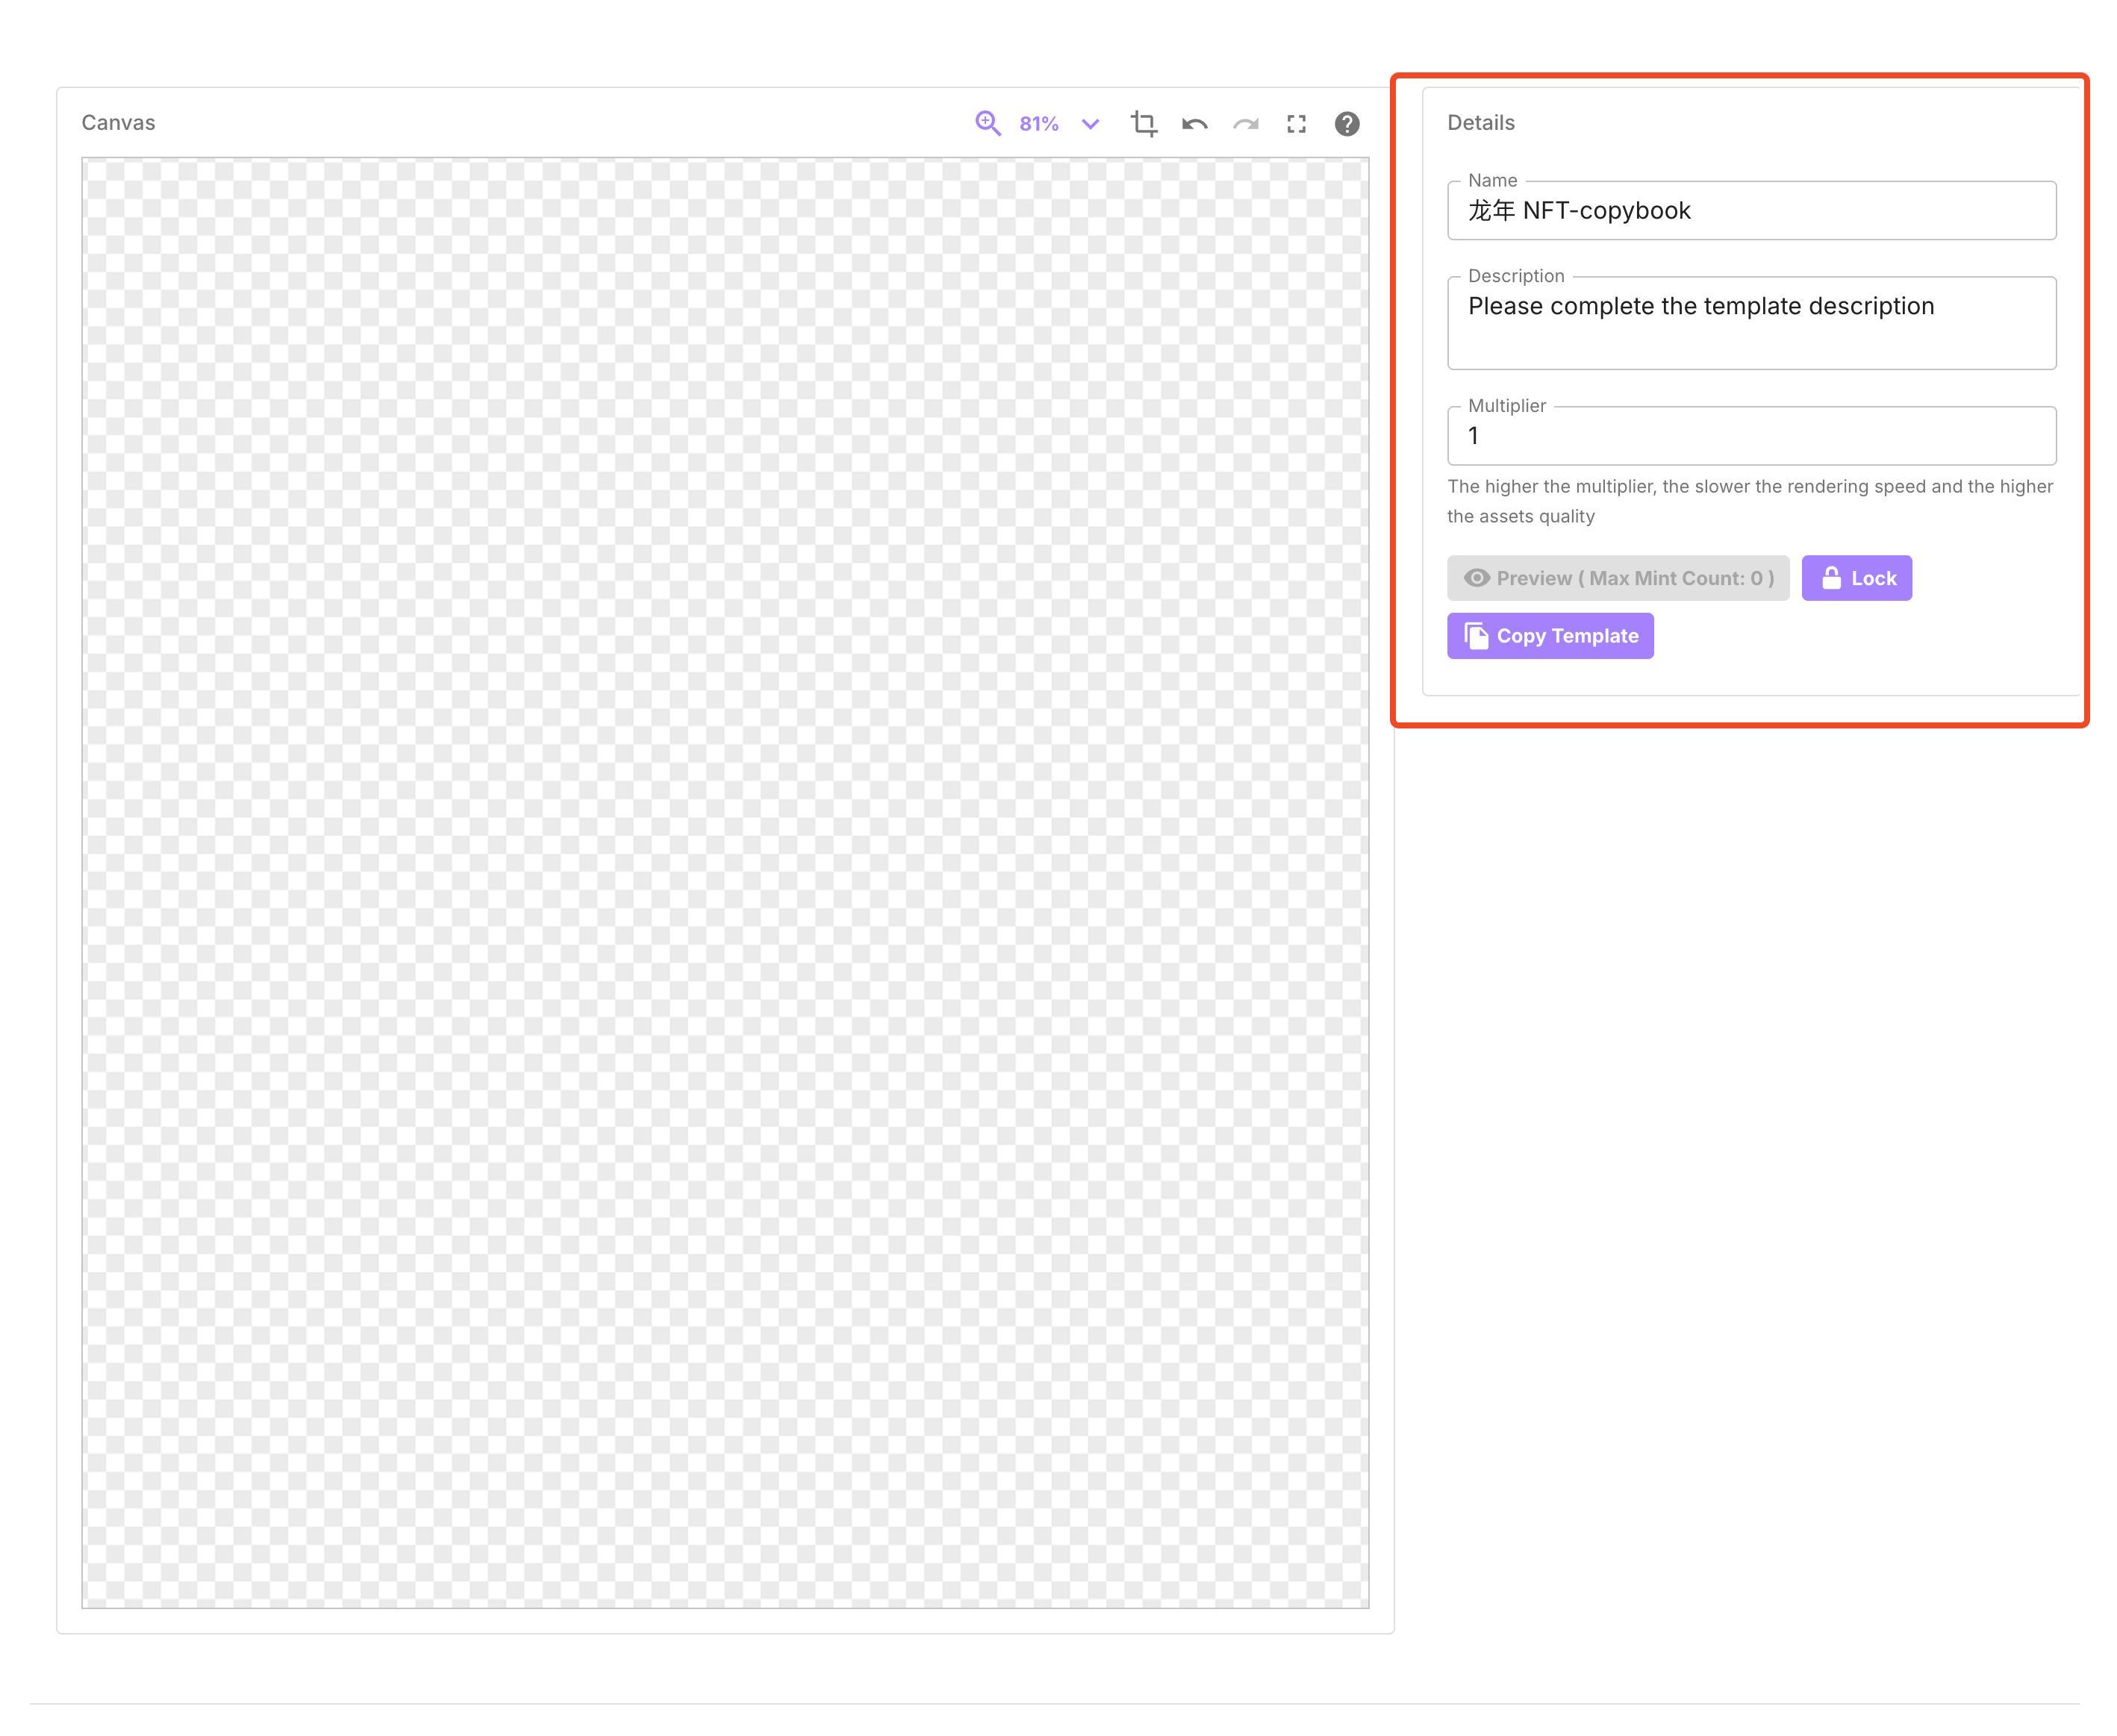Click the zoom-in magnifier icon
The image size is (2117, 1736).
(987, 123)
